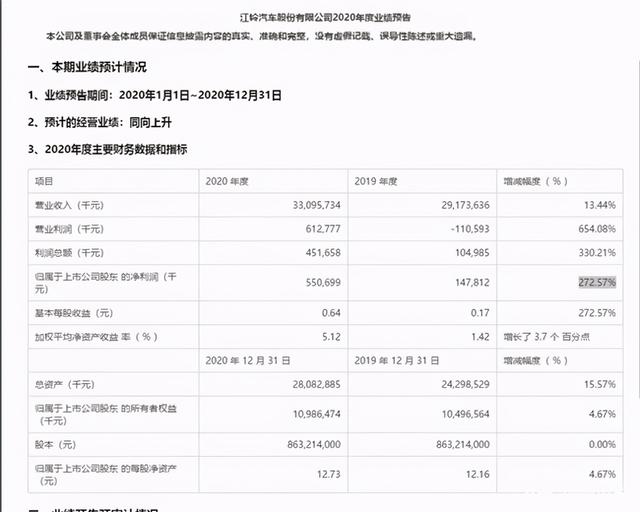Click the 2019 年度 column header
Viewport: 640px width, 512px height.
tap(376, 181)
